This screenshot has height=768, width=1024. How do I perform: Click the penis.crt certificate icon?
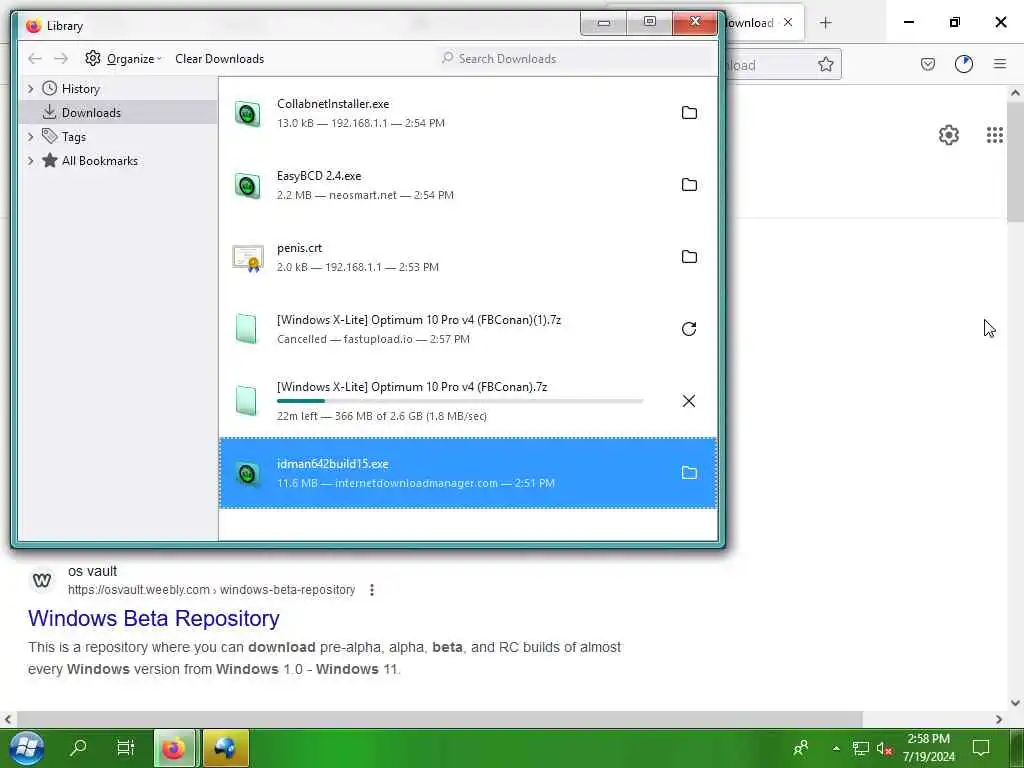(x=248, y=258)
